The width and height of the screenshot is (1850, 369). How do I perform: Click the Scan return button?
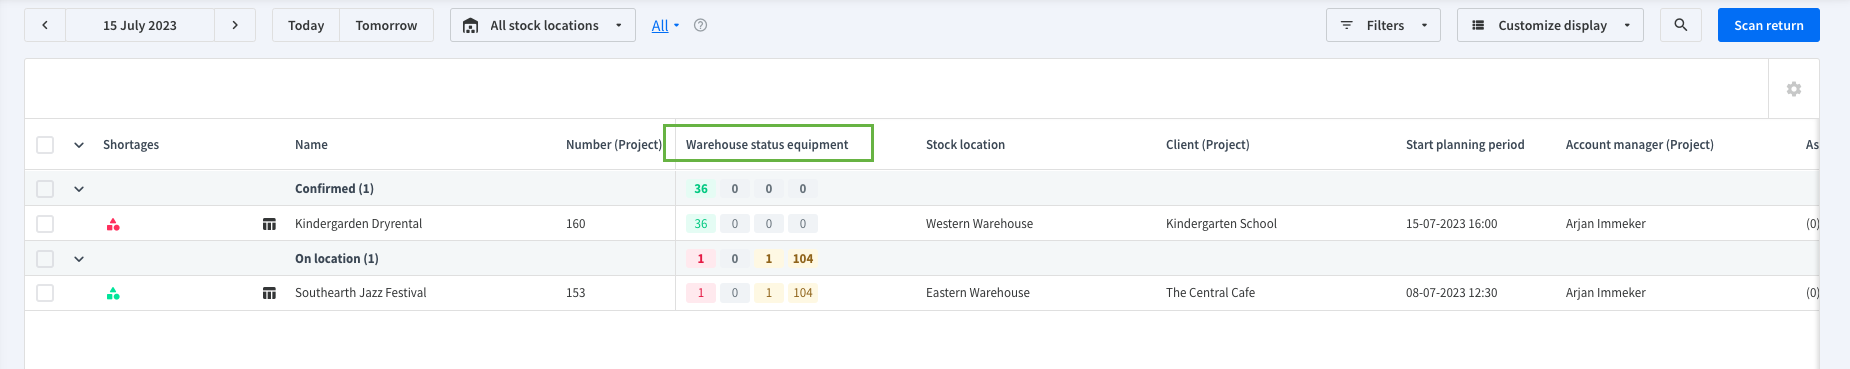tap(1769, 25)
